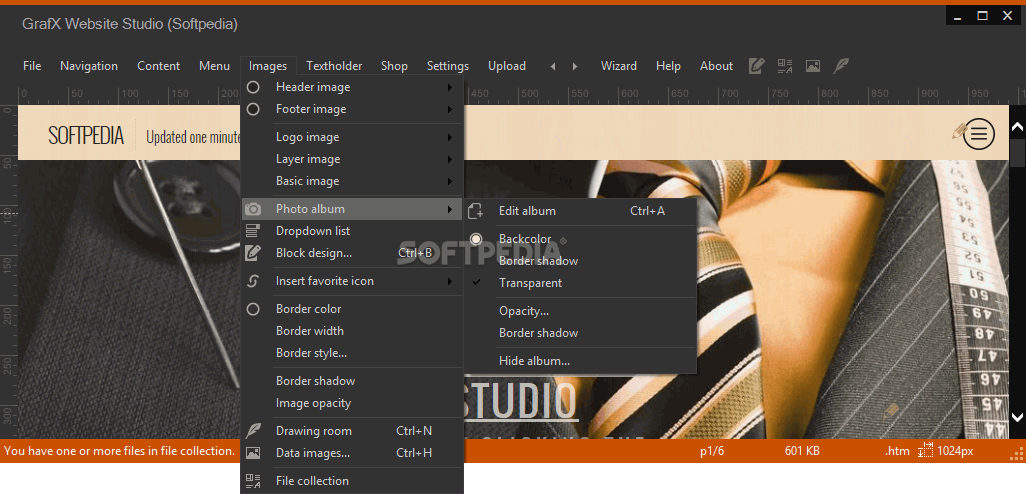Viewport: 1026px width, 494px height.
Task: Select the Footer image color circle
Action: 253,109
